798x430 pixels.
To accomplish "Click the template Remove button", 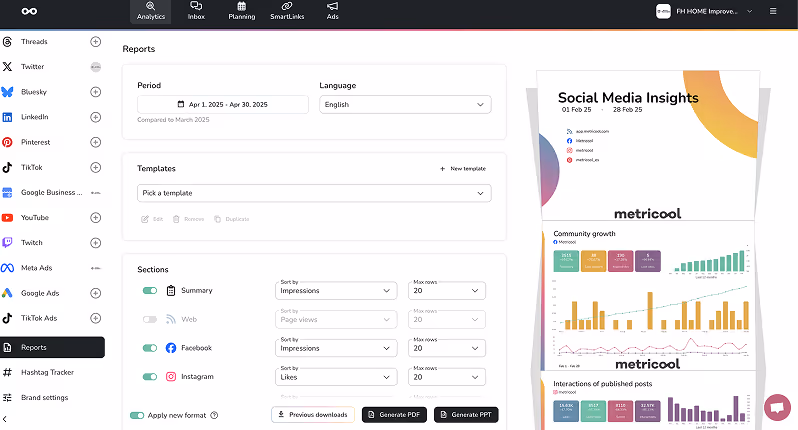I will (188, 219).
